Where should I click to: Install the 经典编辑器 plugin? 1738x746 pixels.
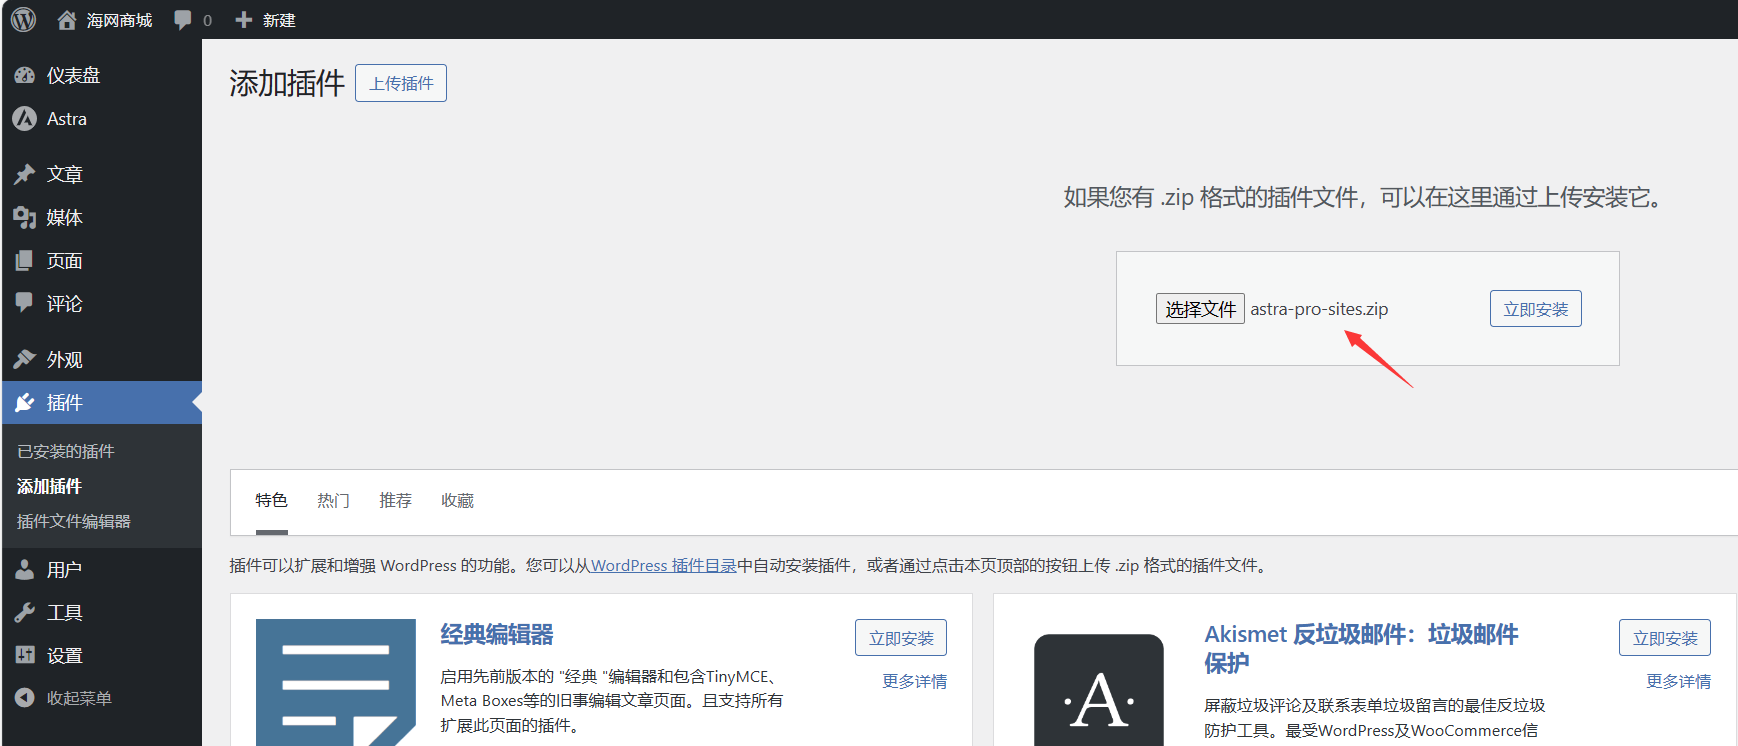901,638
